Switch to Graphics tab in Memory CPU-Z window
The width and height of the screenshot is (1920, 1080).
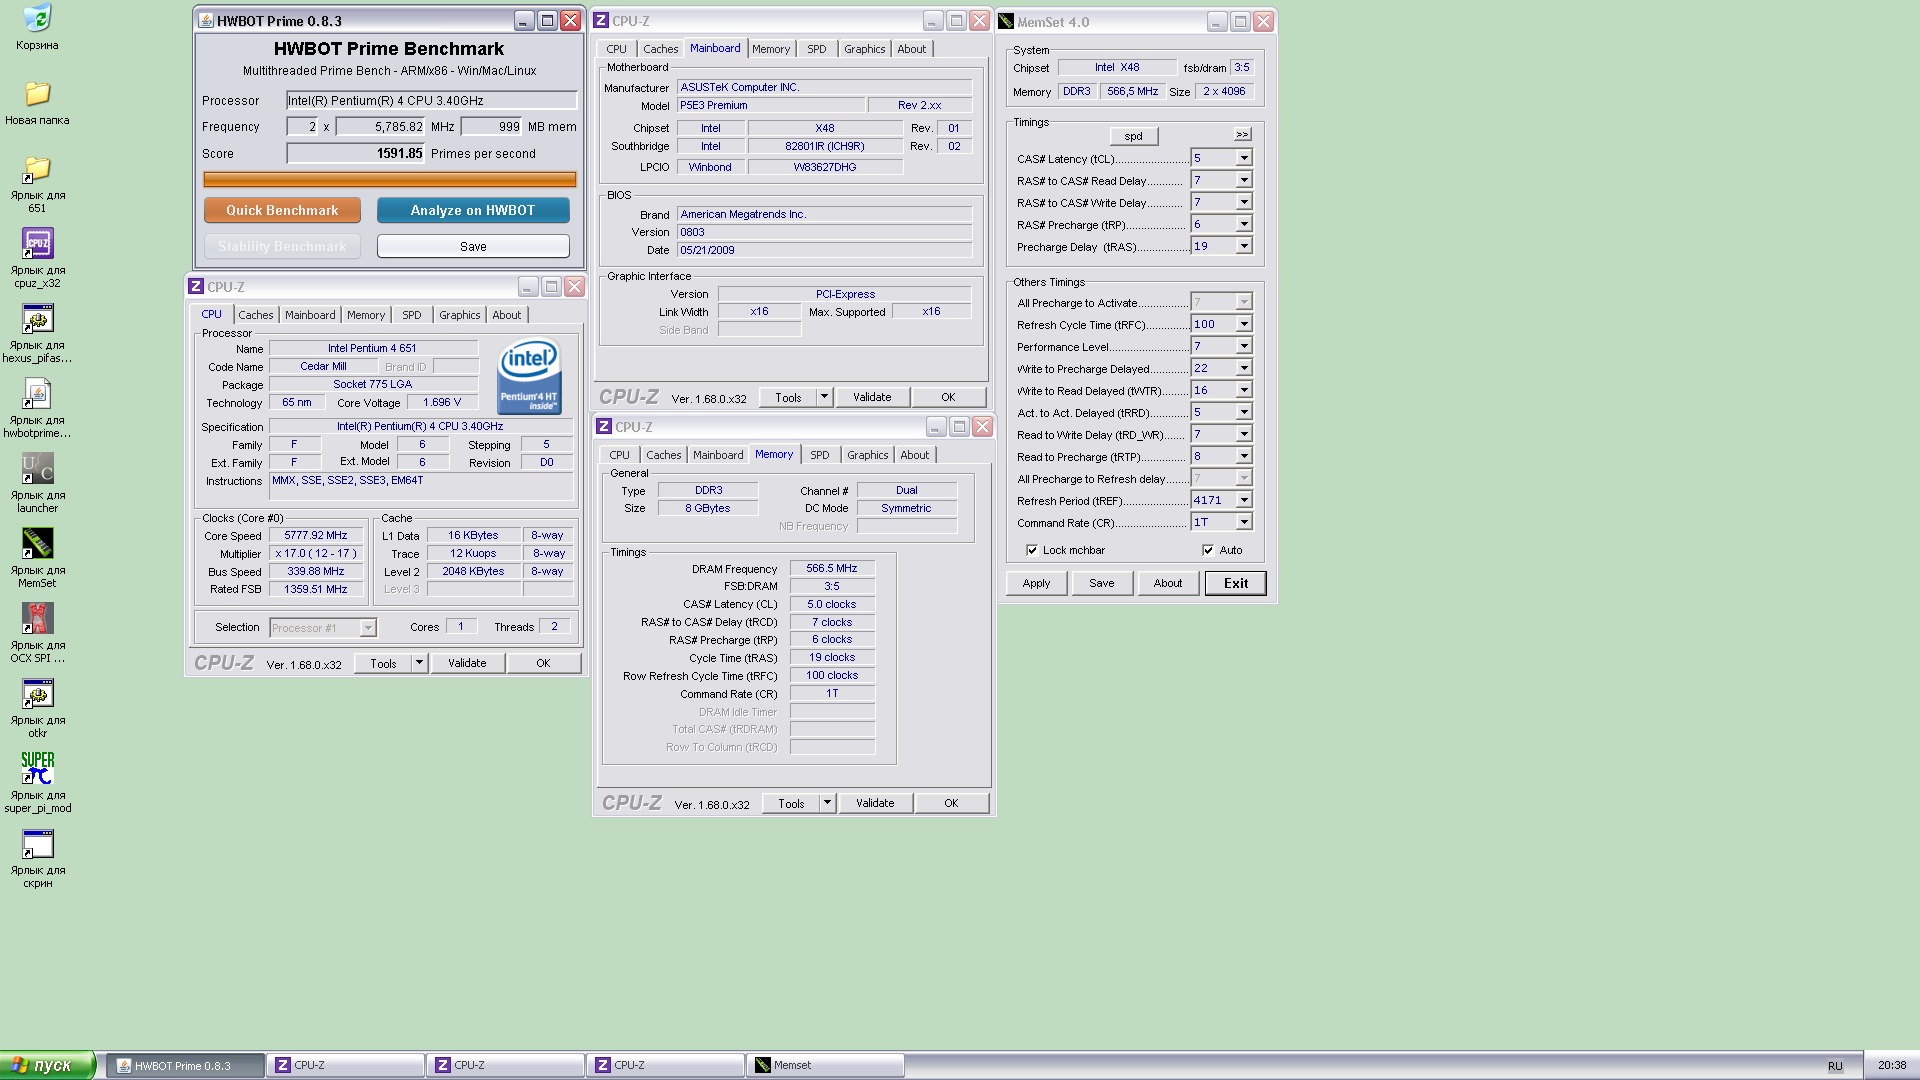[867, 455]
